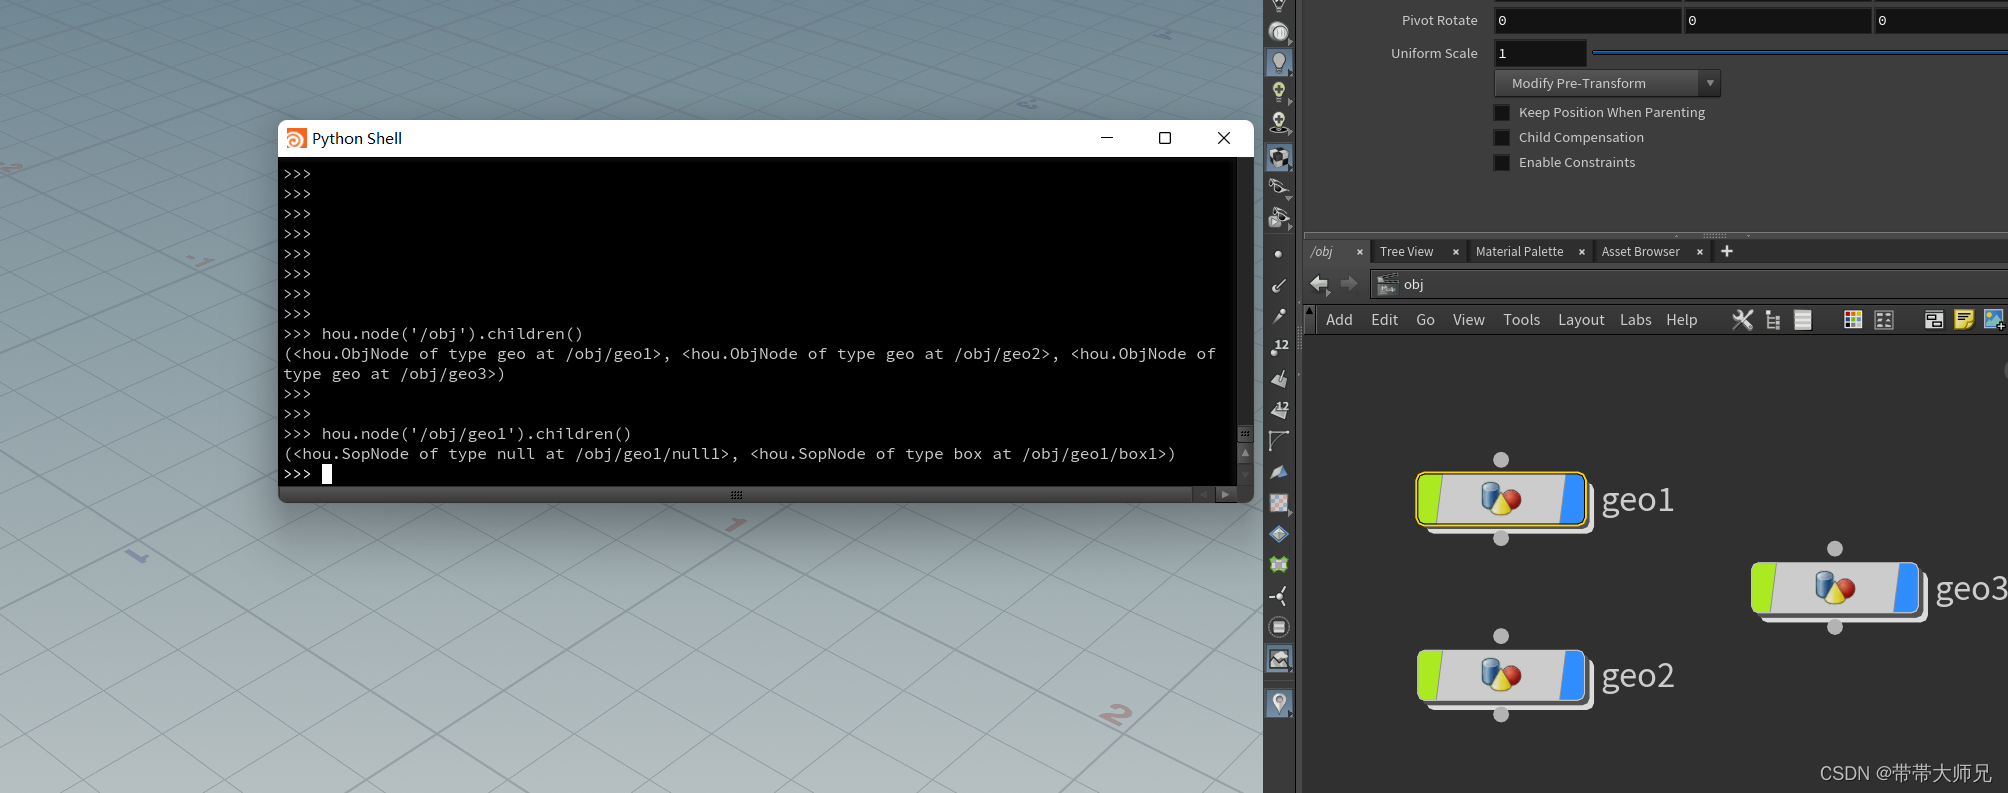
Task: Toggle the blue display flag on geo1
Action: click(1573, 499)
